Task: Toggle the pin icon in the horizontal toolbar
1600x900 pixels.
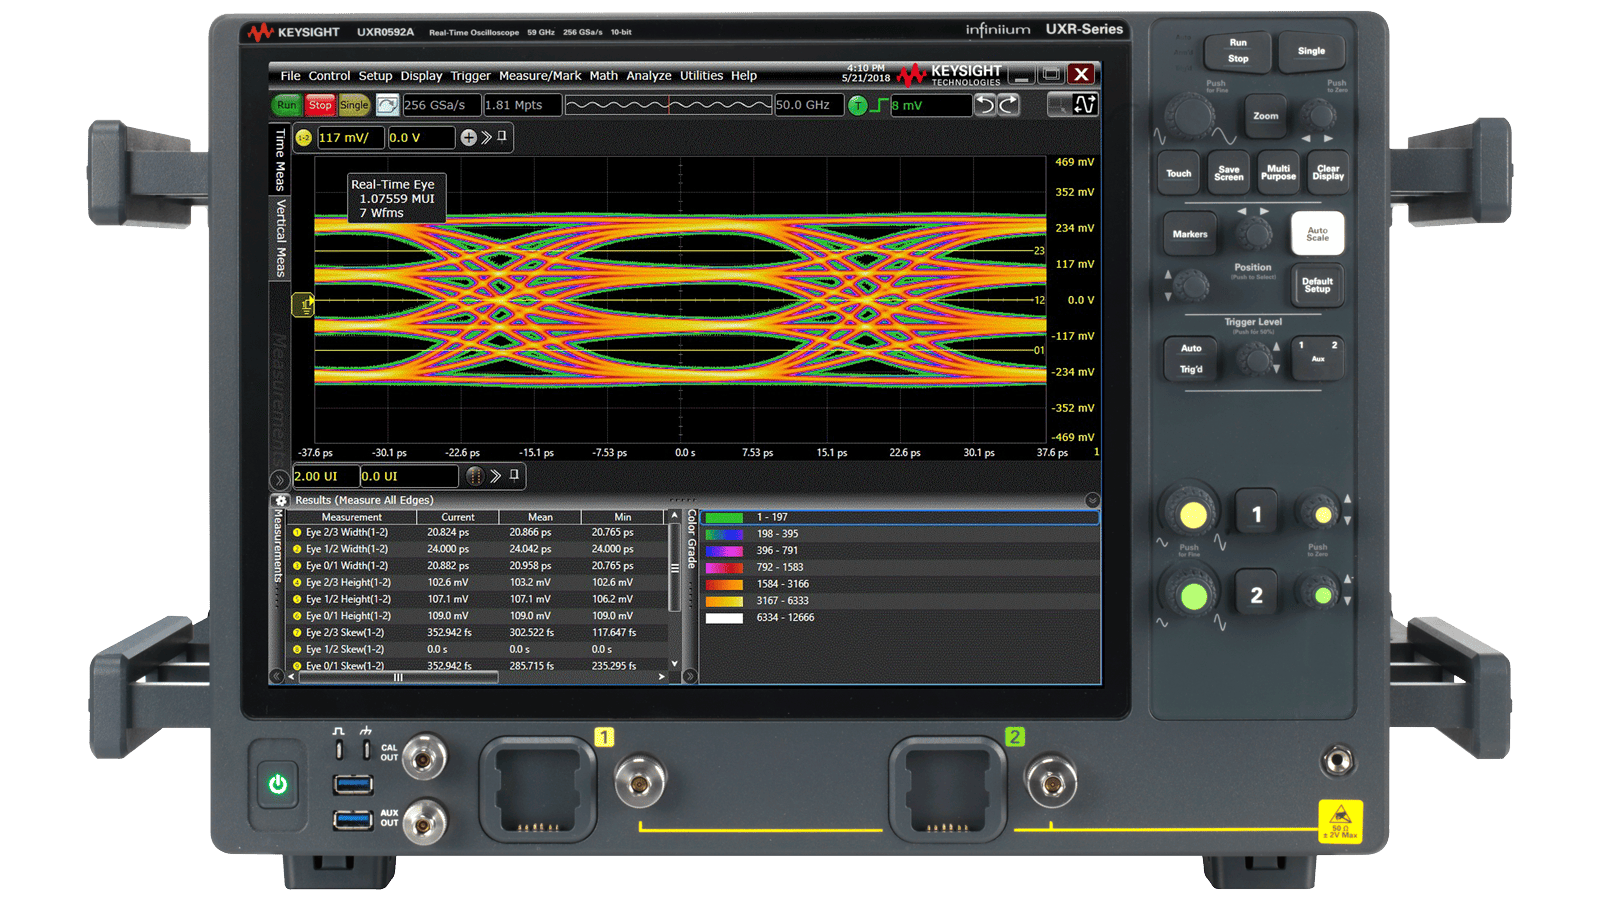Action: click(514, 475)
